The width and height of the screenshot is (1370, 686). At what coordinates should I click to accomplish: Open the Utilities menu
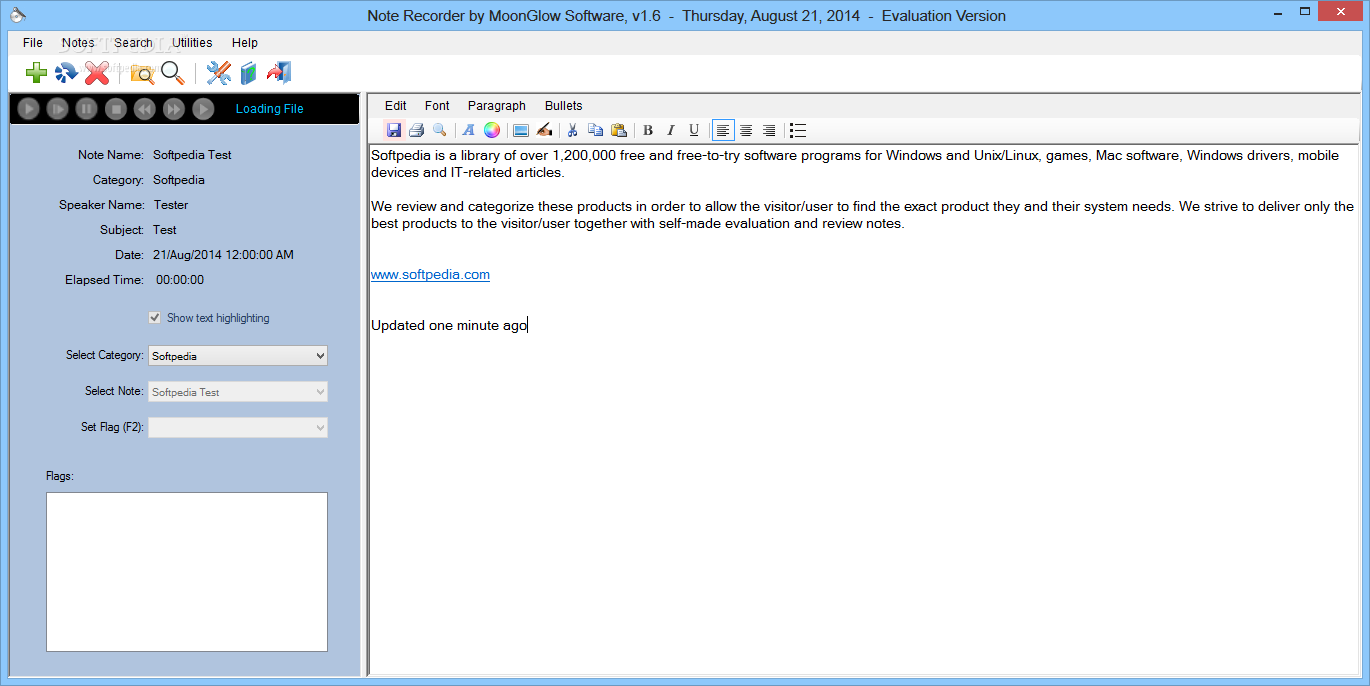point(192,43)
